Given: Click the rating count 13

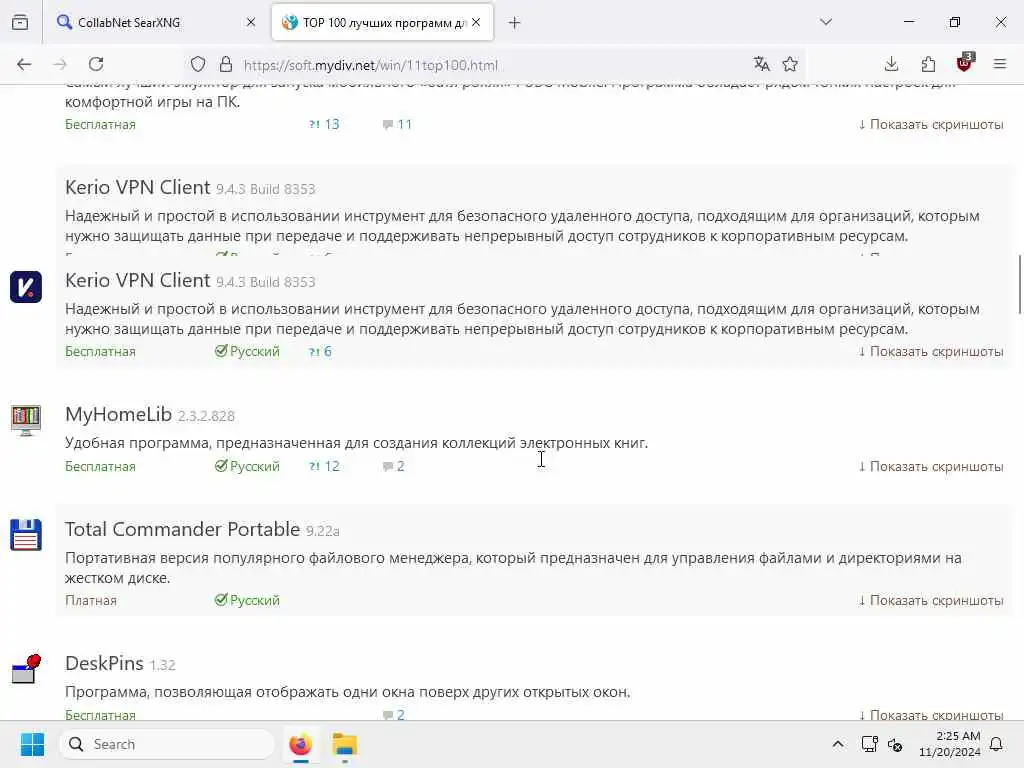Looking at the screenshot, I should [325, 124].
